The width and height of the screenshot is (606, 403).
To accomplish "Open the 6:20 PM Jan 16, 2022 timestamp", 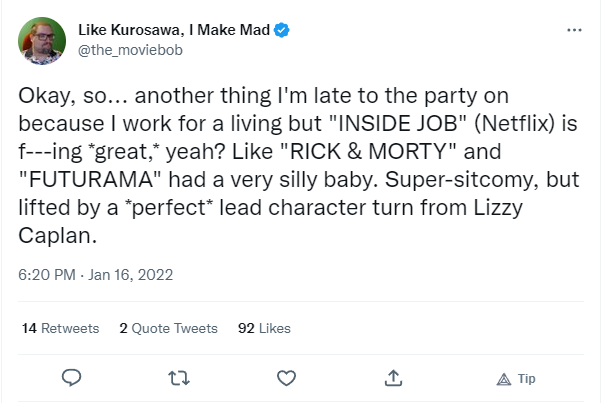I will (x=93, y=272).
